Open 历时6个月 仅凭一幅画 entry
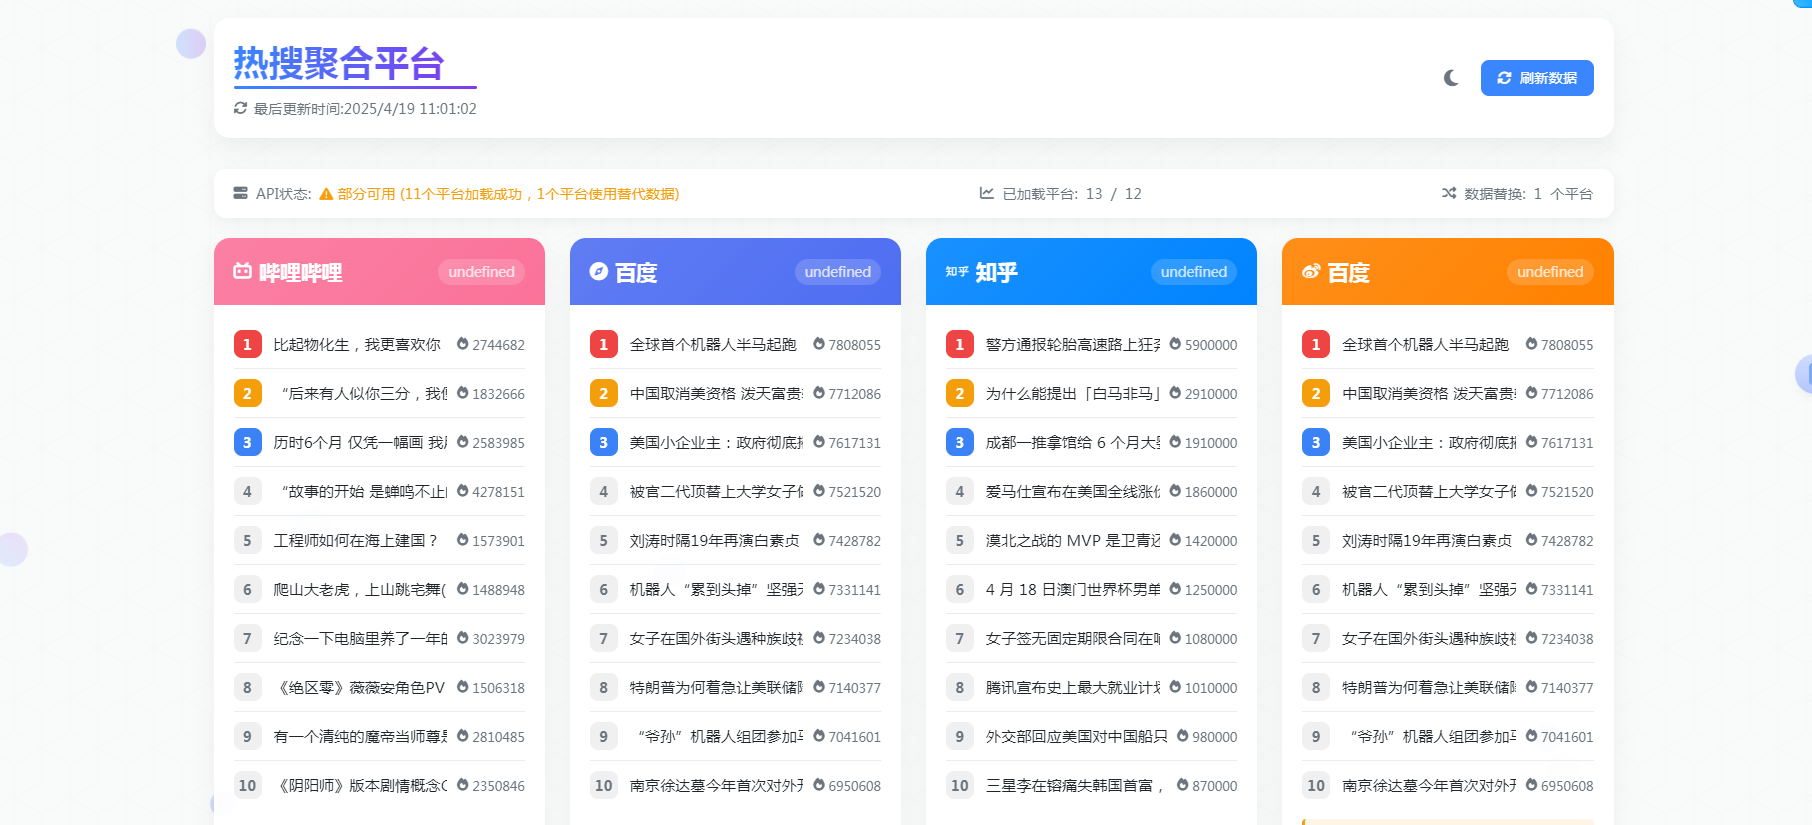 point(360,442)
